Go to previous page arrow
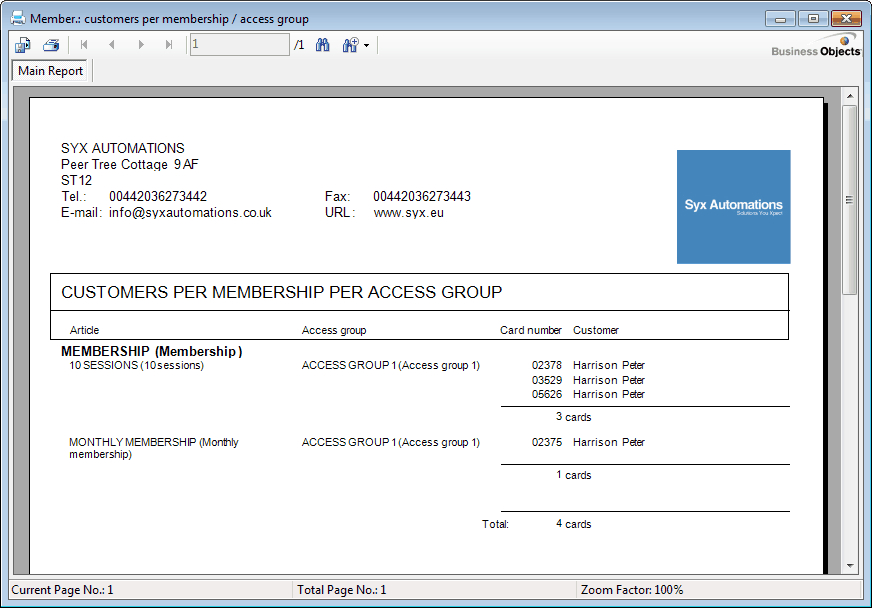 [x=112, y=45]
